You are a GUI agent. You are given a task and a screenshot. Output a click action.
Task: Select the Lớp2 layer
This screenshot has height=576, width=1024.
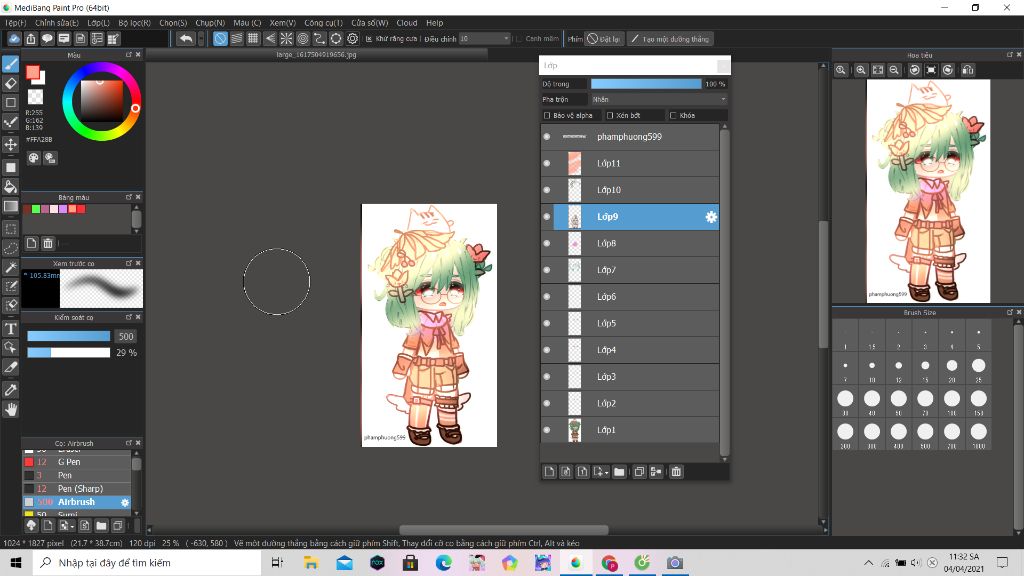(630, 404)
